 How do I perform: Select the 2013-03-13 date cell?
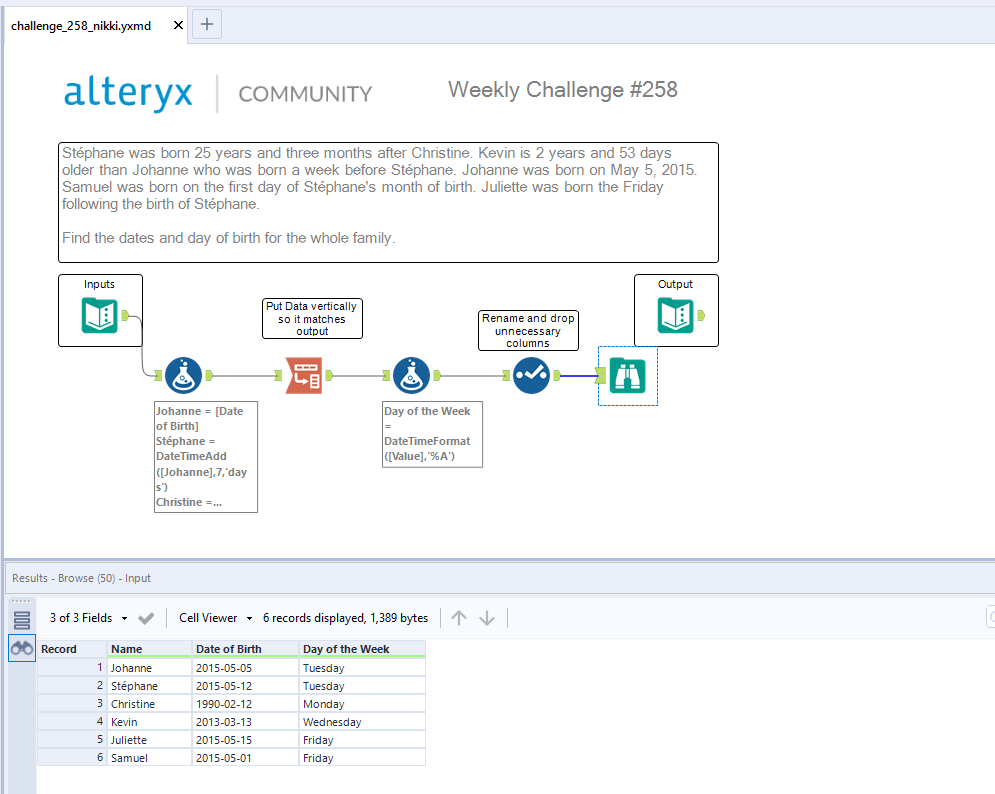point(245,722)
